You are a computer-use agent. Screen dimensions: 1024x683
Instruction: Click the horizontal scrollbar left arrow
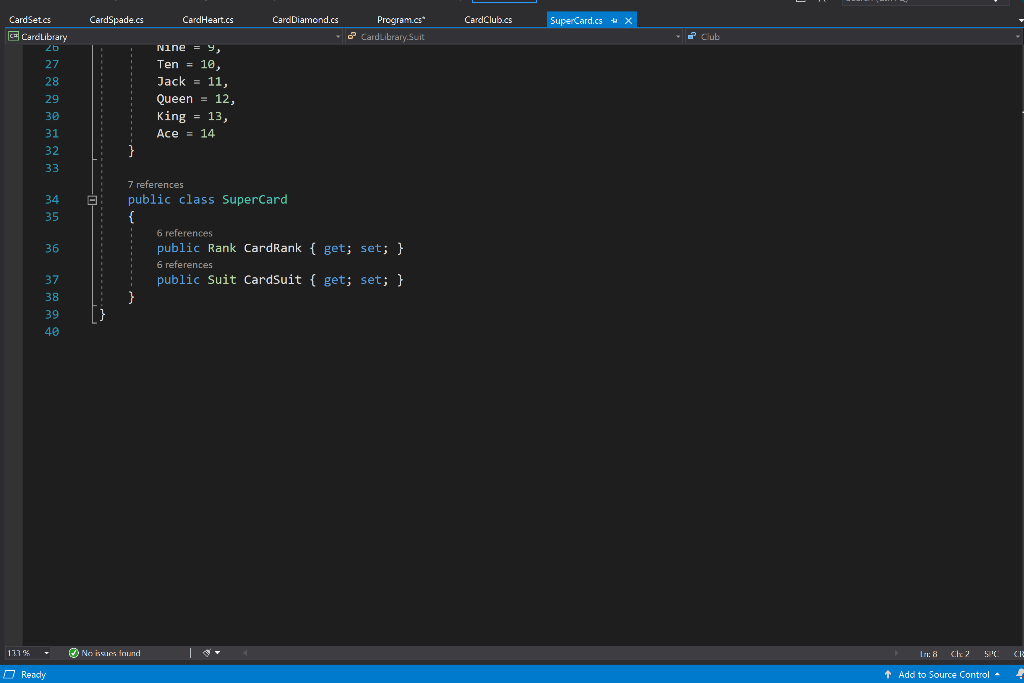click(x=245, y=653)
